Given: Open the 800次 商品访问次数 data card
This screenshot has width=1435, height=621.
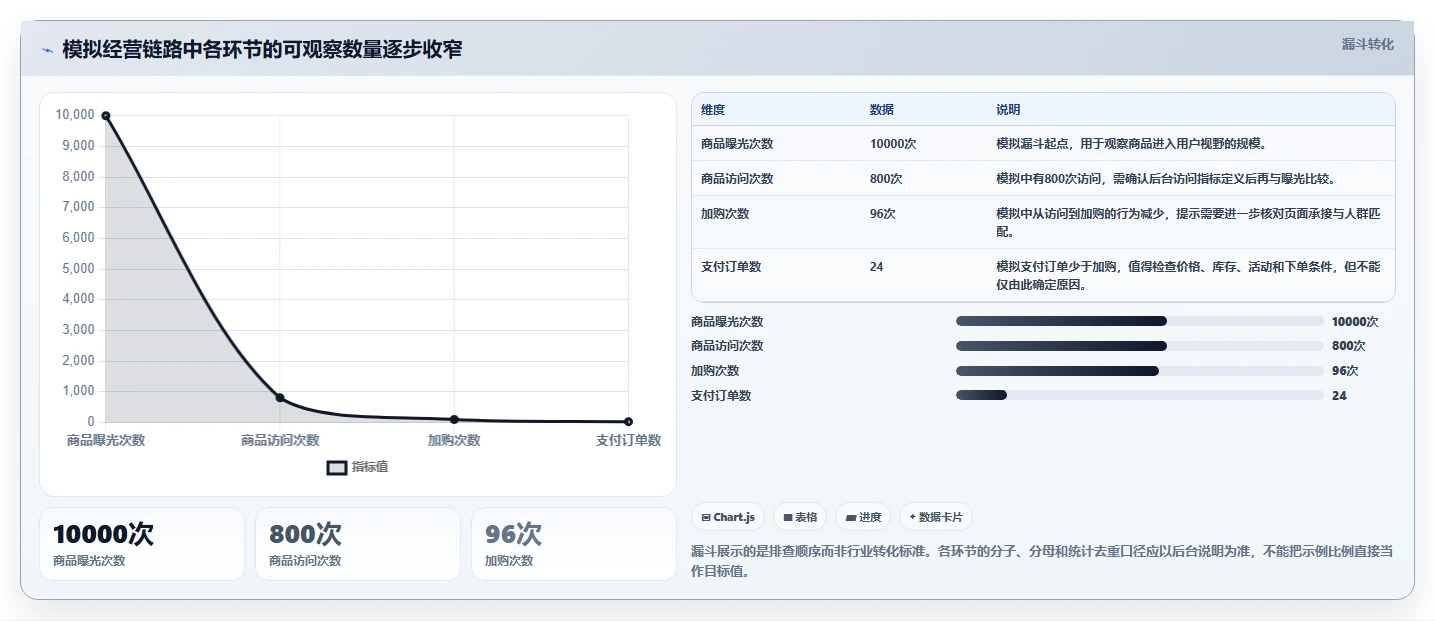Looking at the screenshot, I should click(x=358, y=544).
